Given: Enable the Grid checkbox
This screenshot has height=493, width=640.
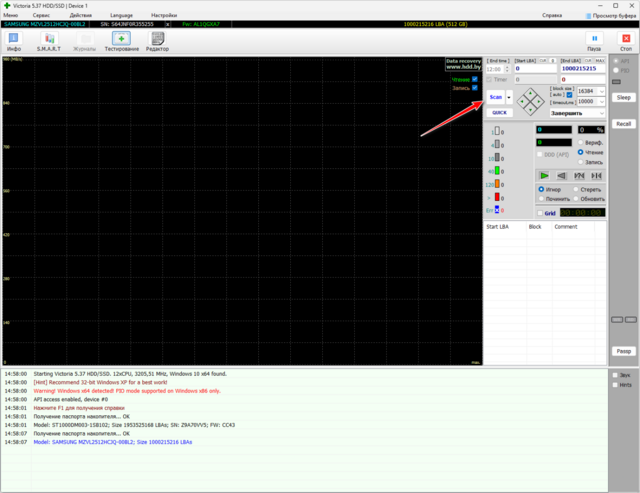Looking at the screenshot, I should point(539,212).
